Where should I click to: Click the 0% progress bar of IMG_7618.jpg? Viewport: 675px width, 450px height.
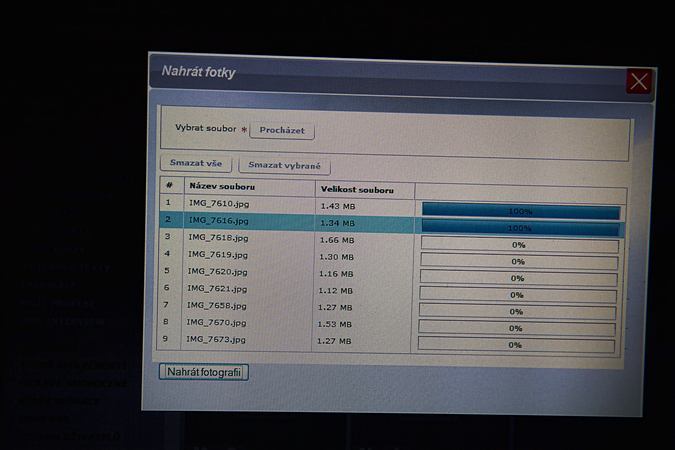[x=520, y=245]
